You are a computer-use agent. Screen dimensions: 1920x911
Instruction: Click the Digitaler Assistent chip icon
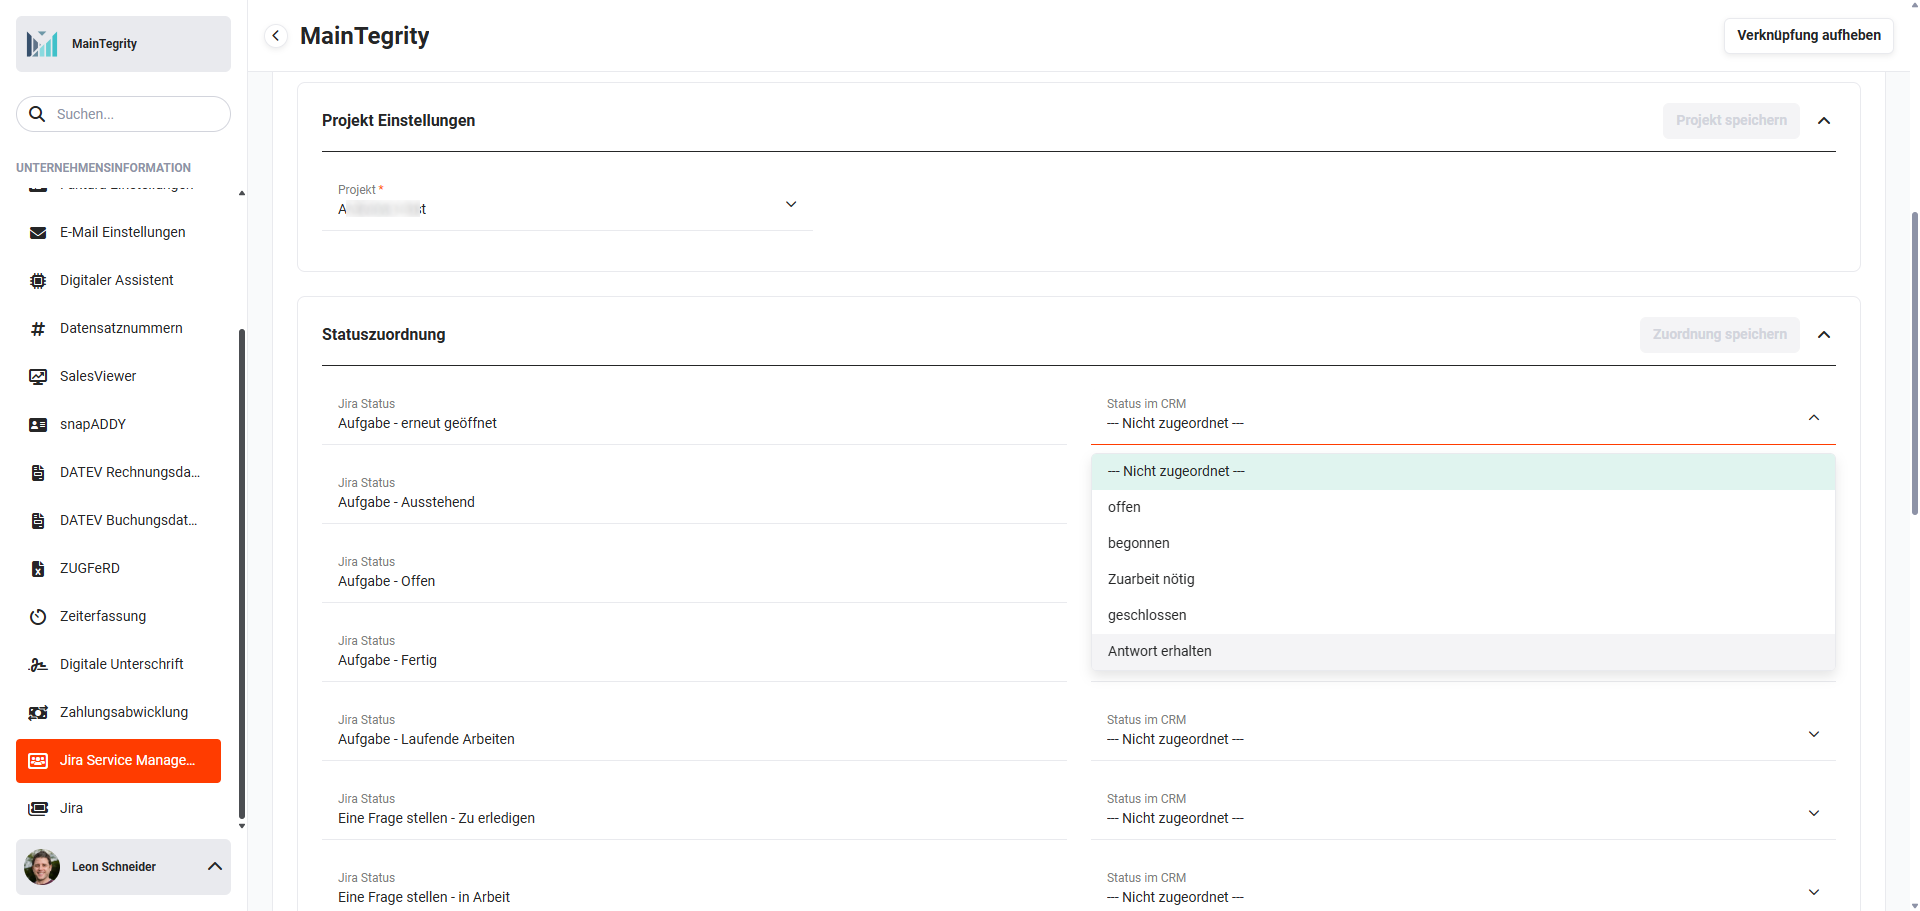click(x=38, y=280)
